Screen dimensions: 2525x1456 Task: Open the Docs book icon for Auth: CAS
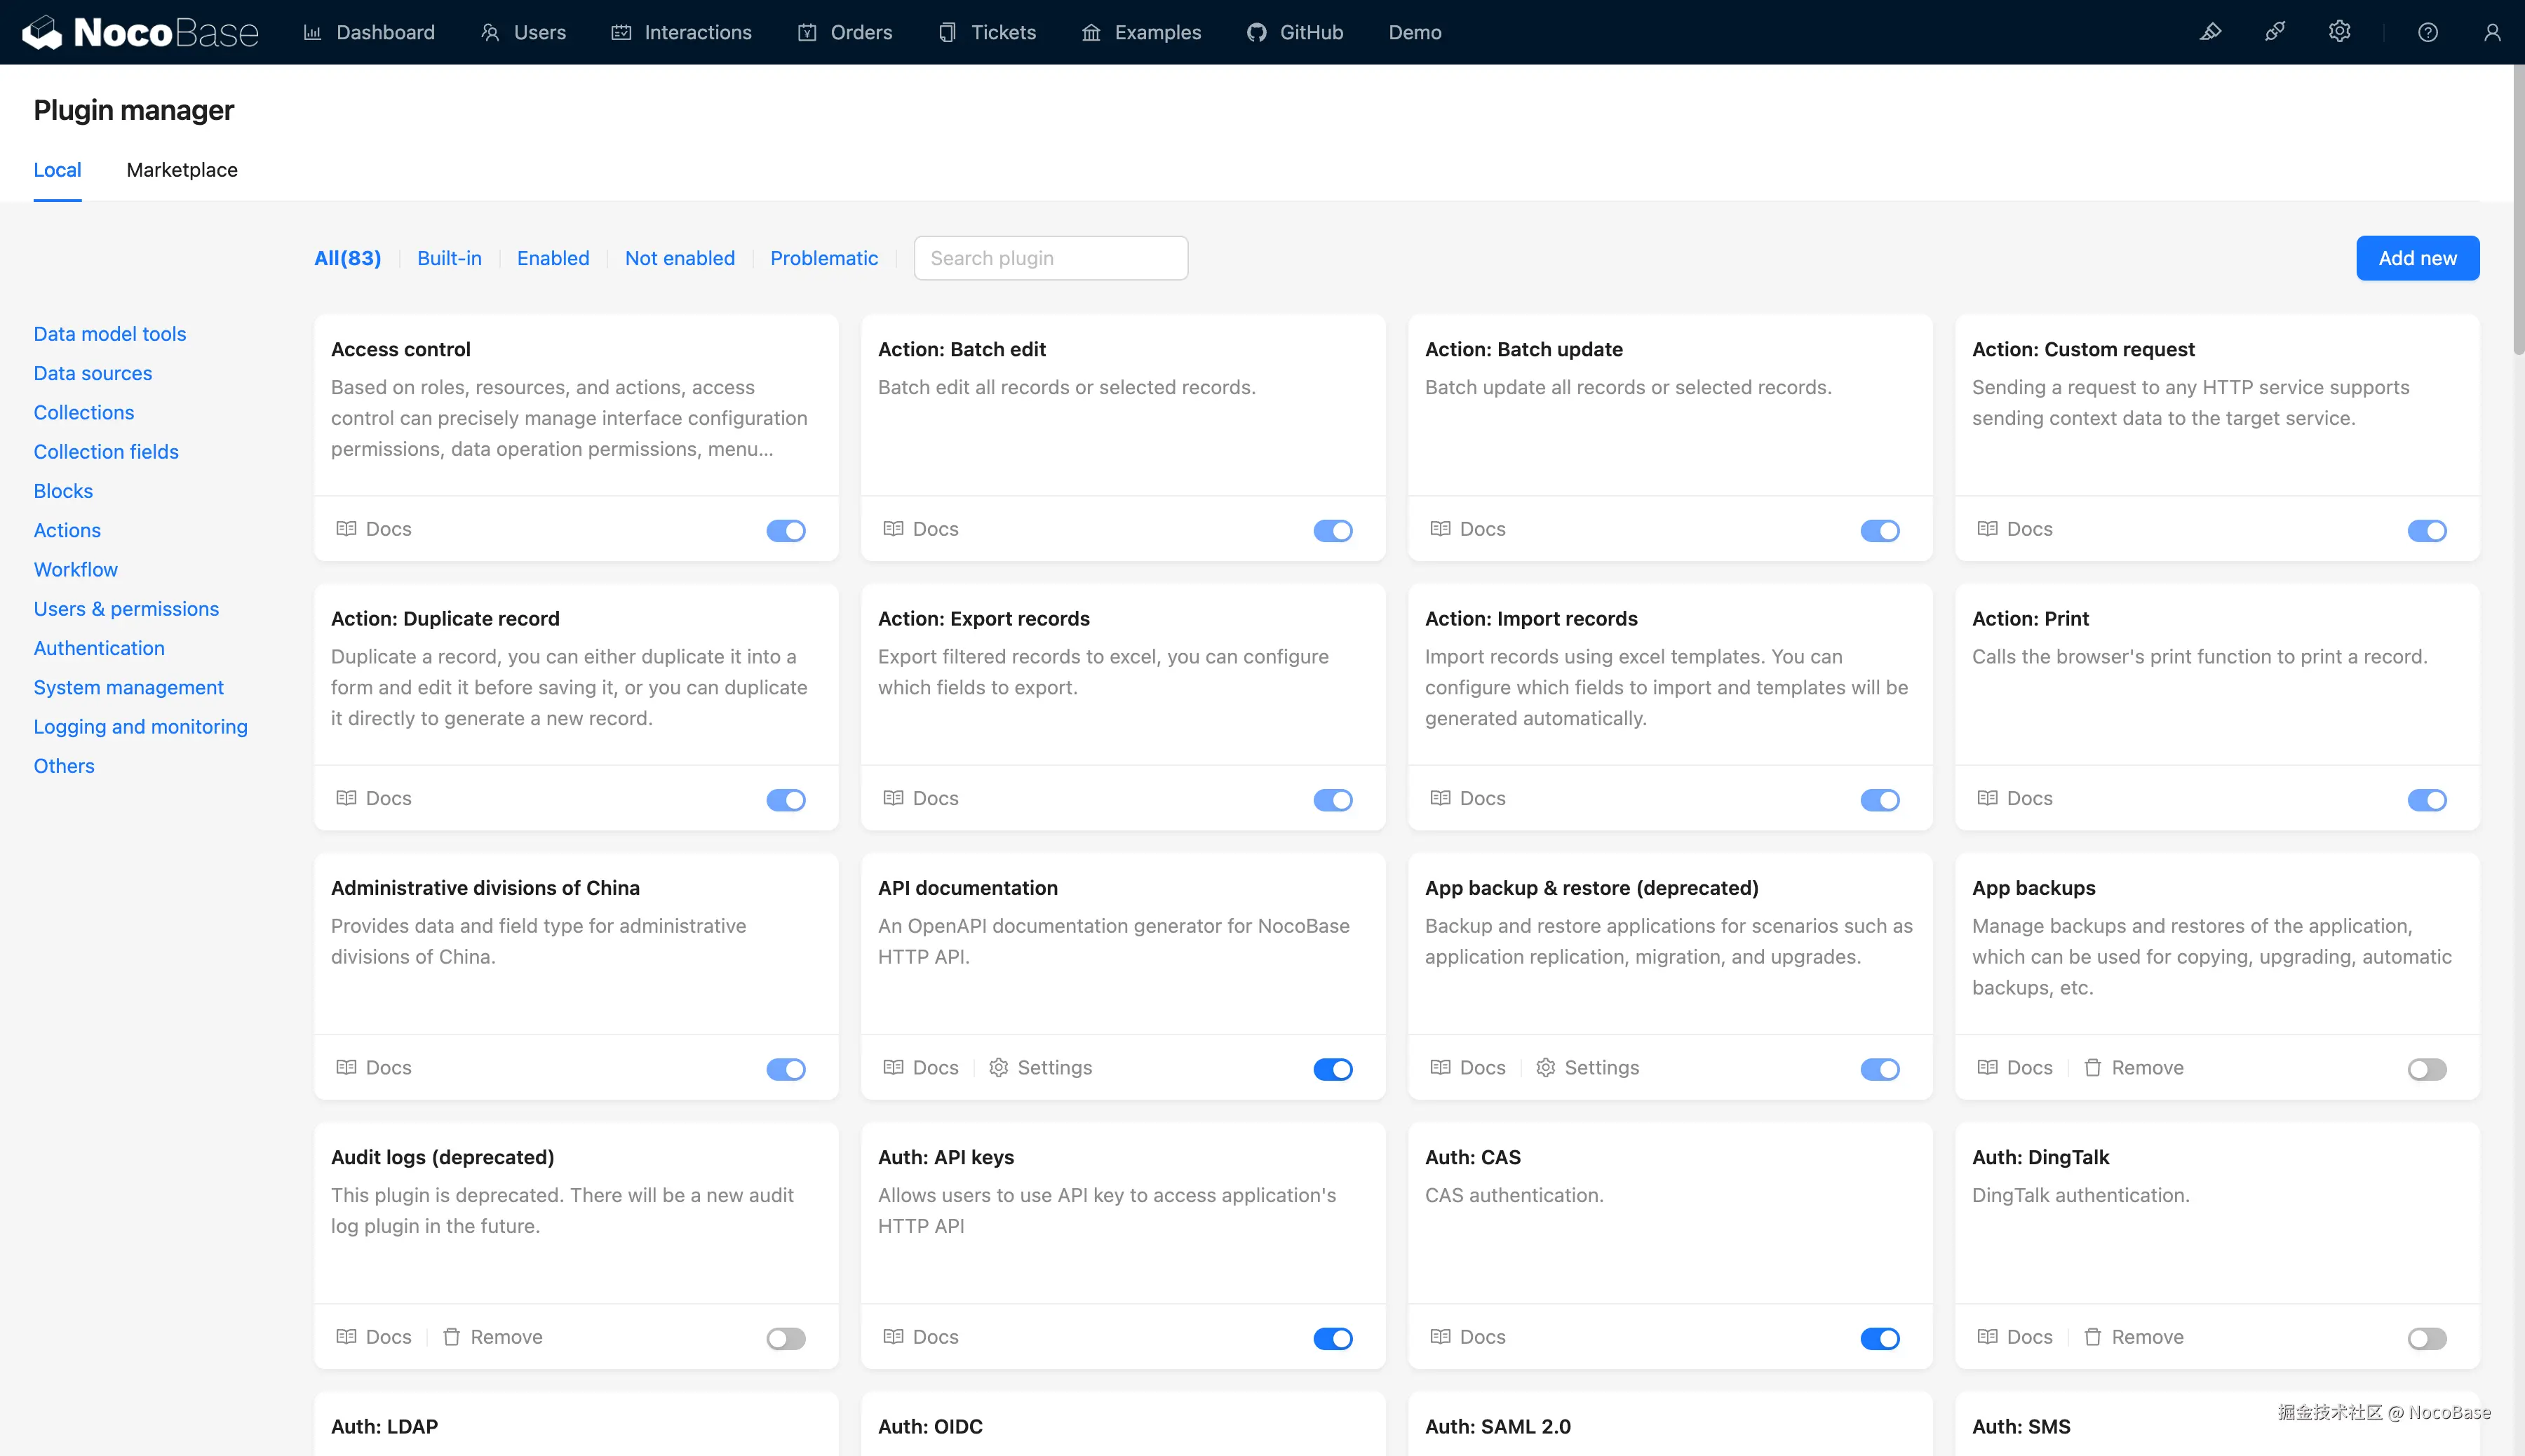pyautogui.click(x=1440, y=1336)
